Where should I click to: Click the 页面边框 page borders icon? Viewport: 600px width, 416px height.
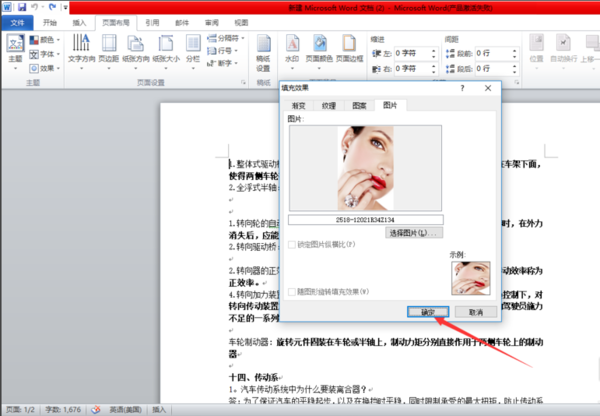pos(348,47)
